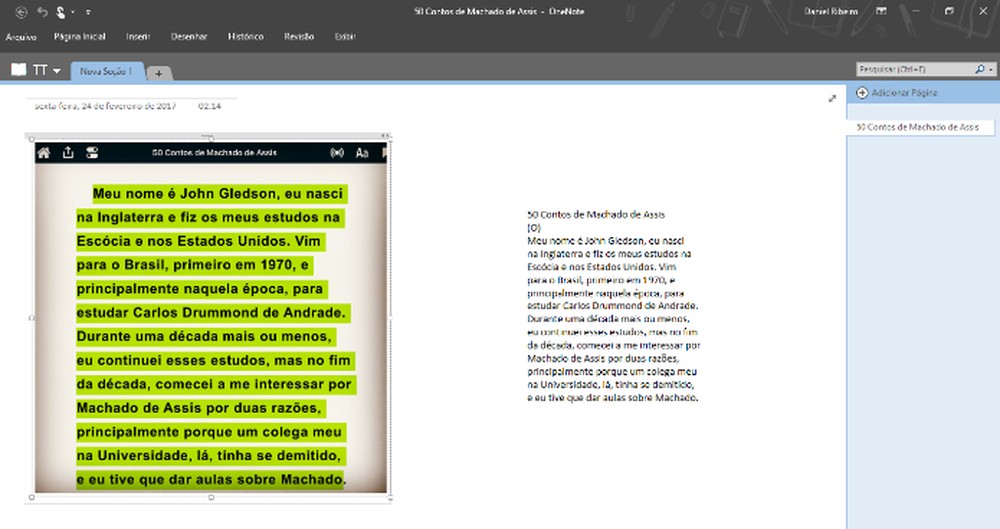
Task: Click Adicionar Página button
Action: pos(897,93)
